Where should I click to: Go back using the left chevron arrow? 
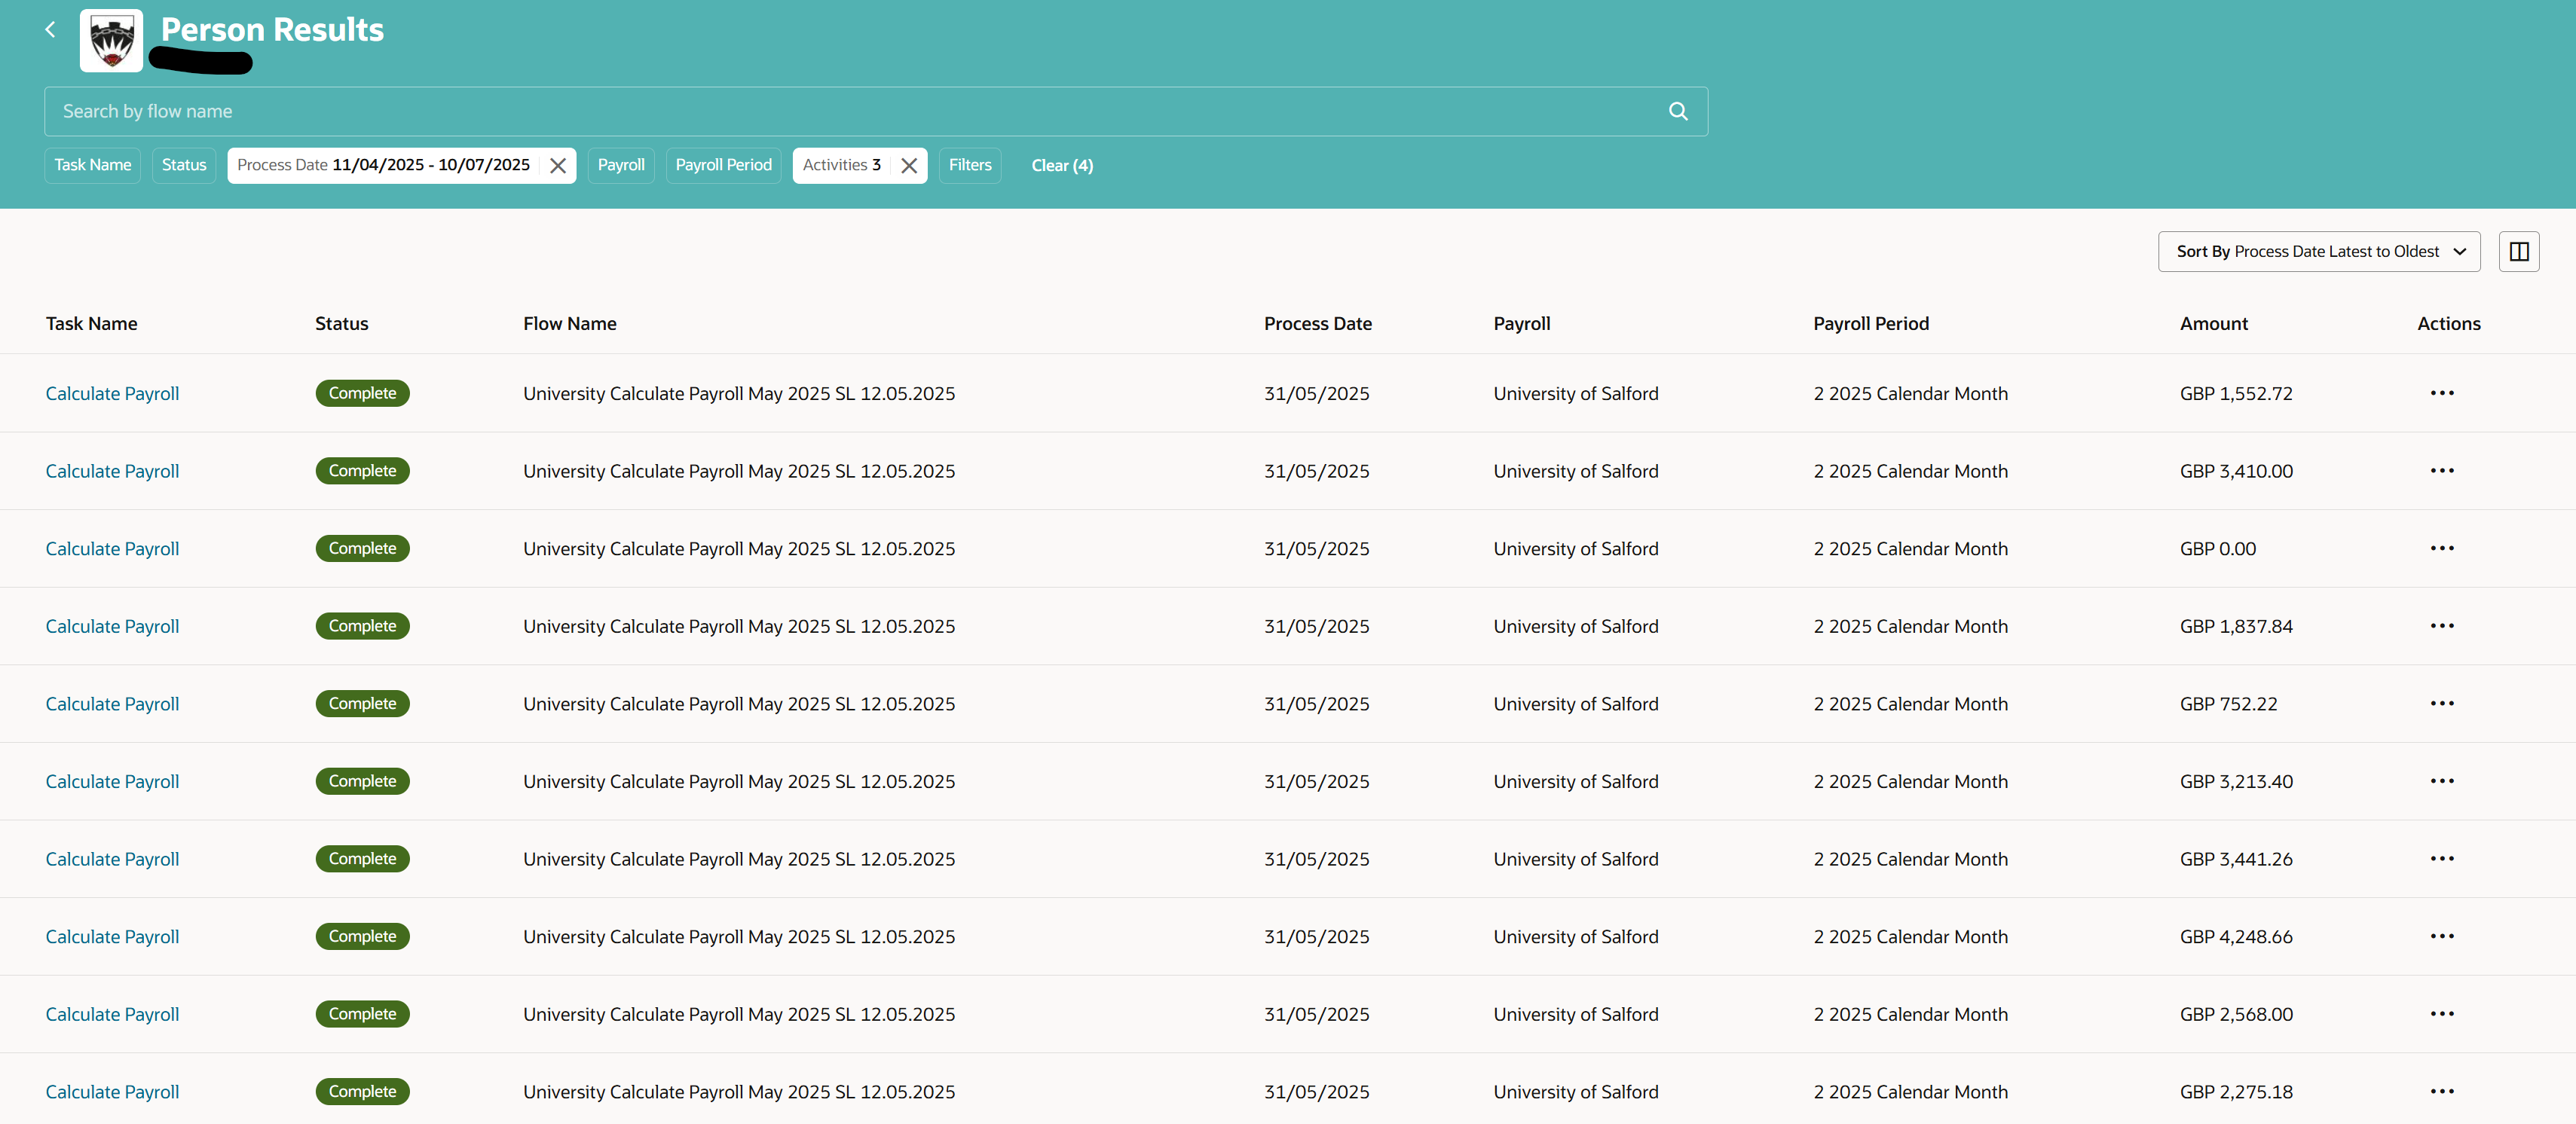pyautogui.click(x=50, y=30)
